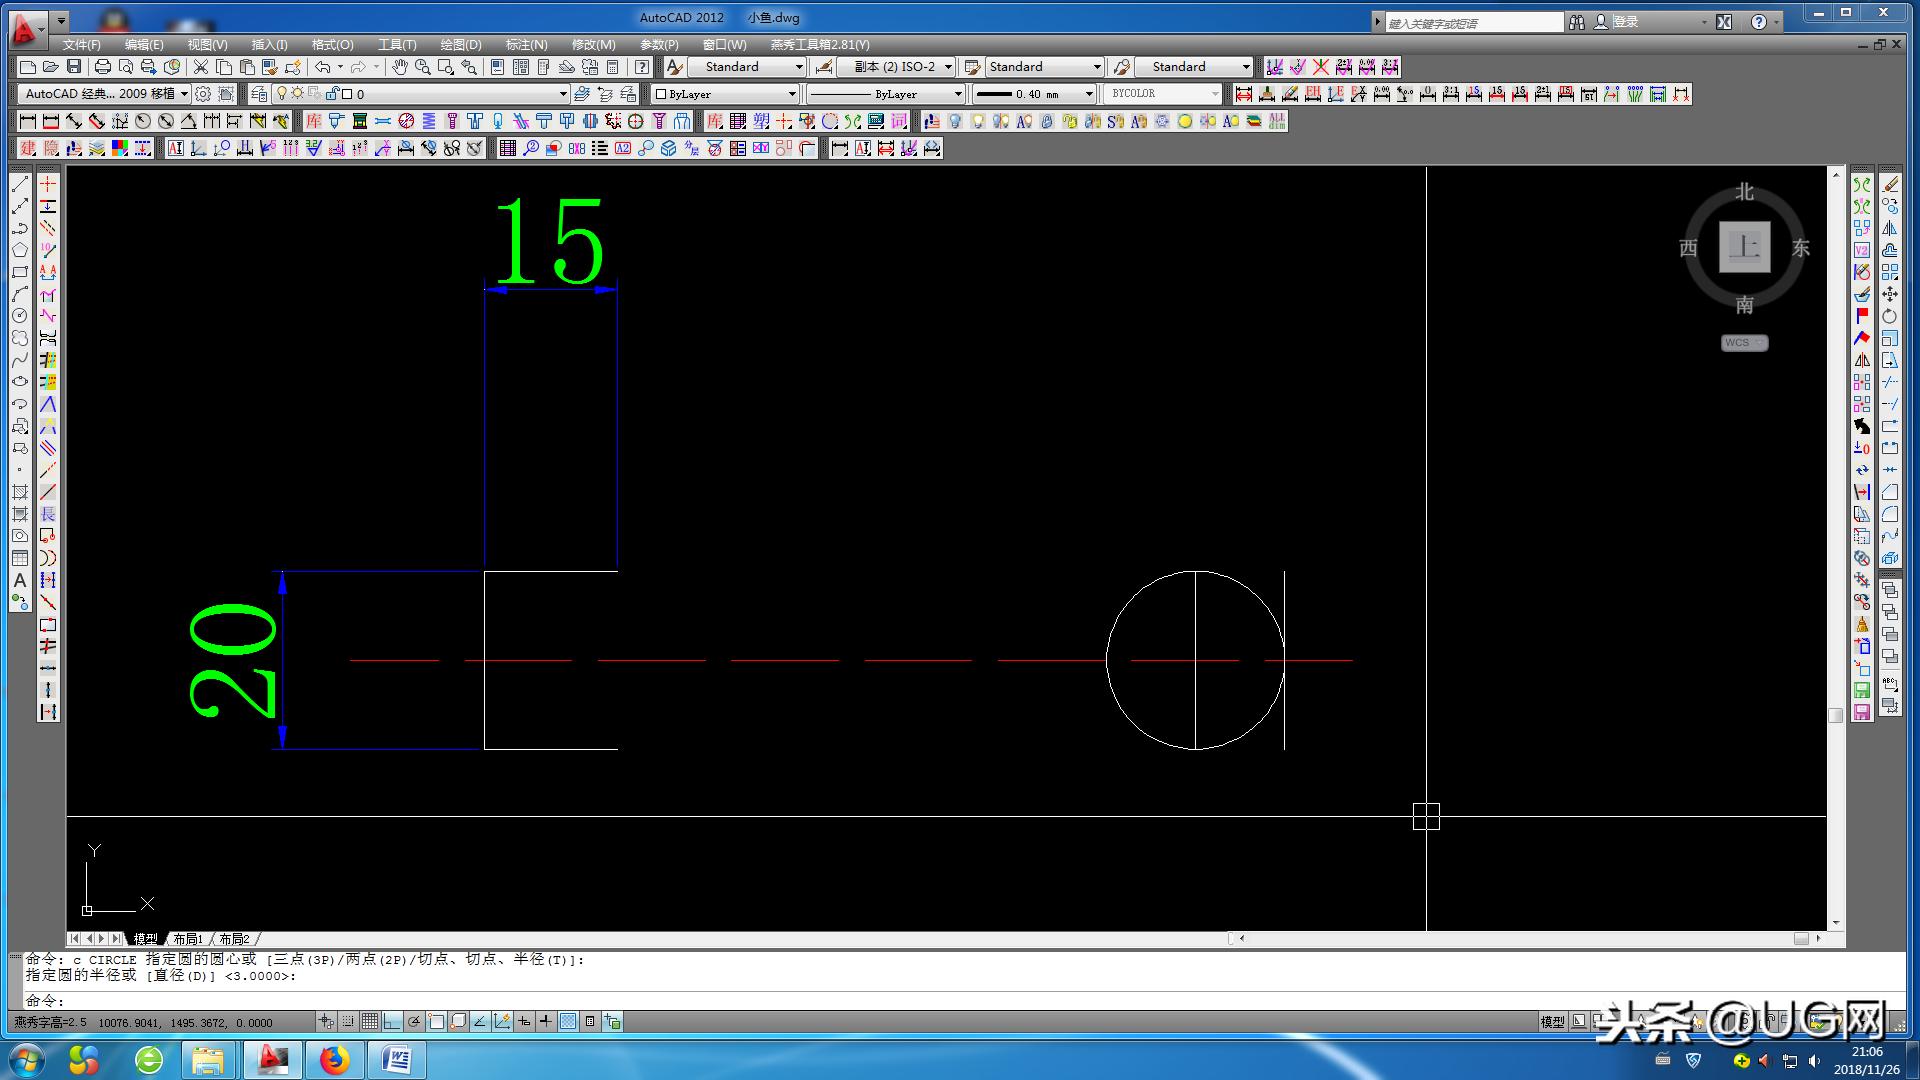Click the Cut scissors icon

click(x=201, y=67)
